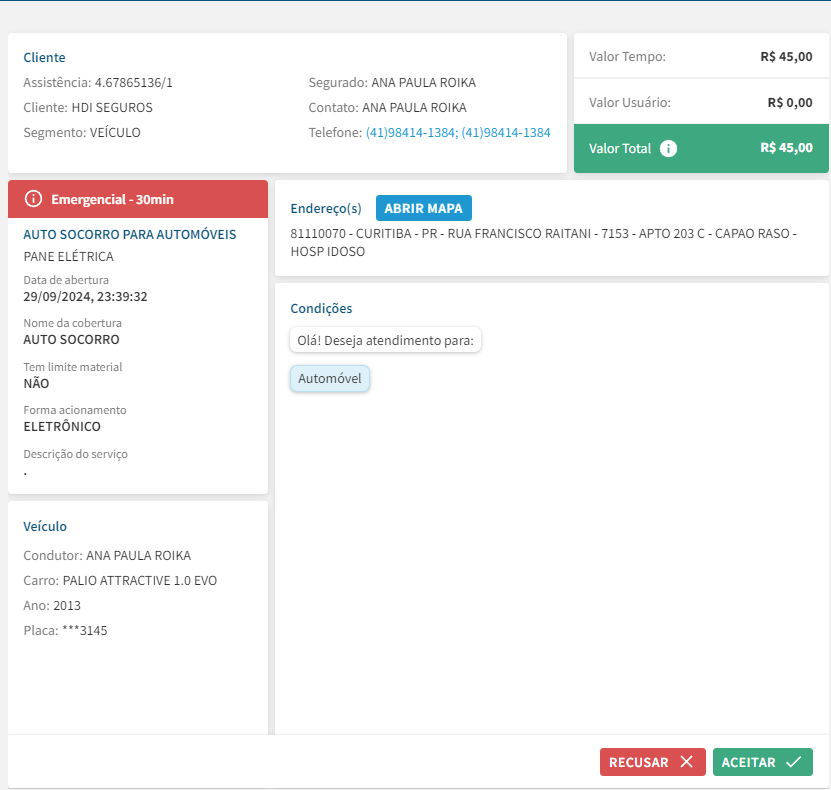Click the info icon beside Valor Total
Screen dimensions: 831x790
pos(669,148)
